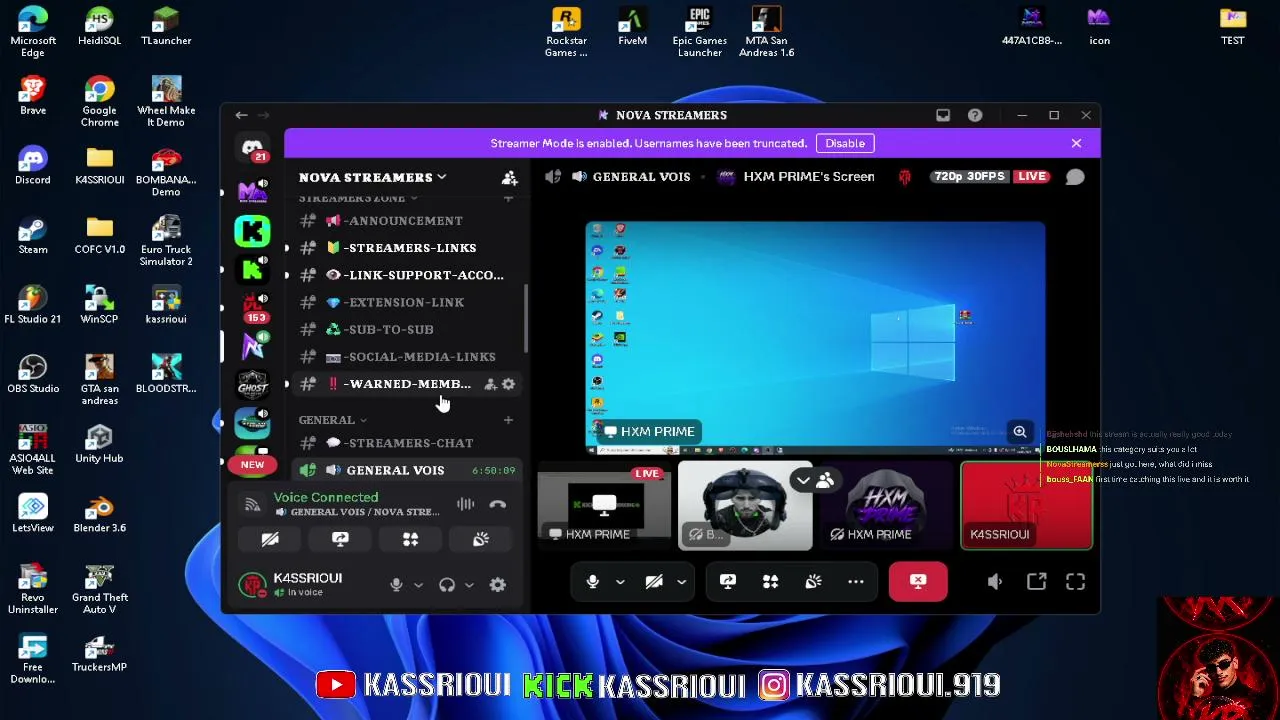Open camera options arrow in call control bar

click(x=681, y=581)
